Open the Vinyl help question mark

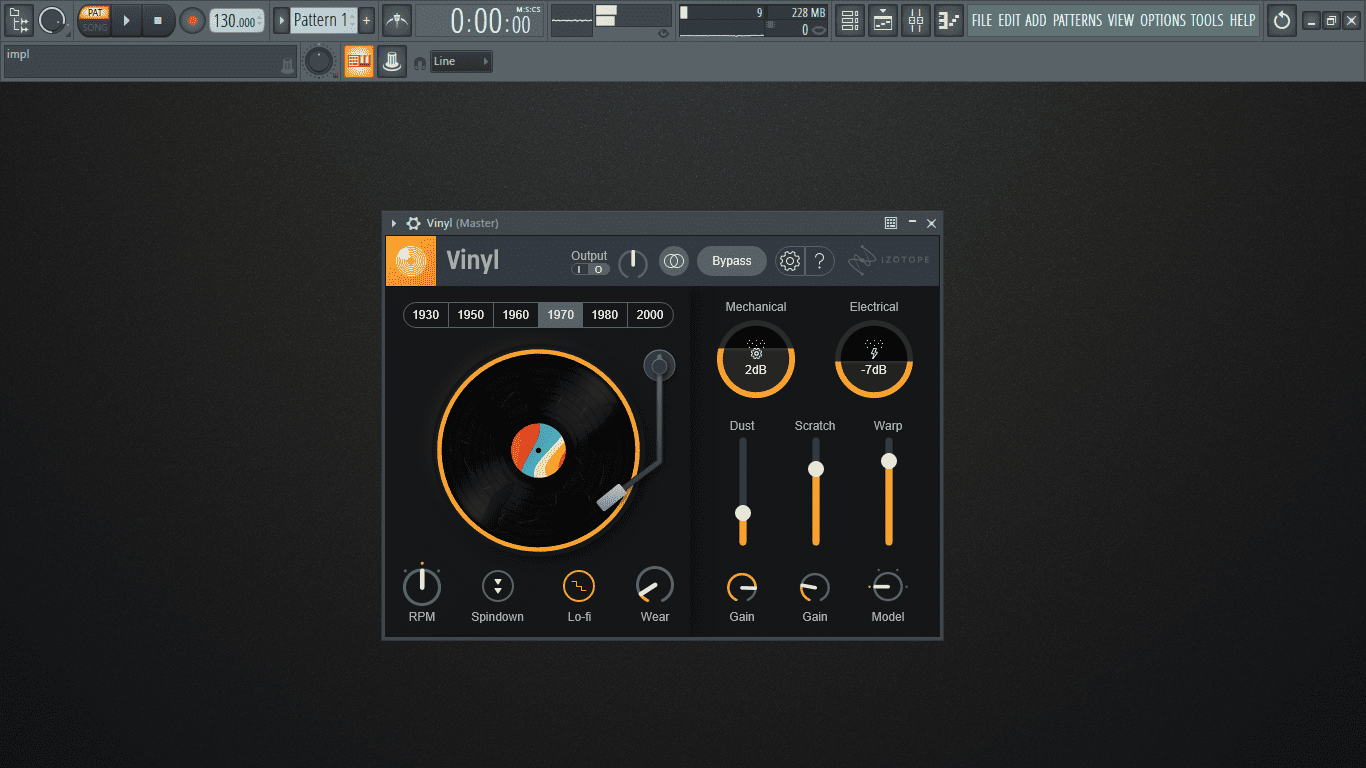(x=819, y=261)
